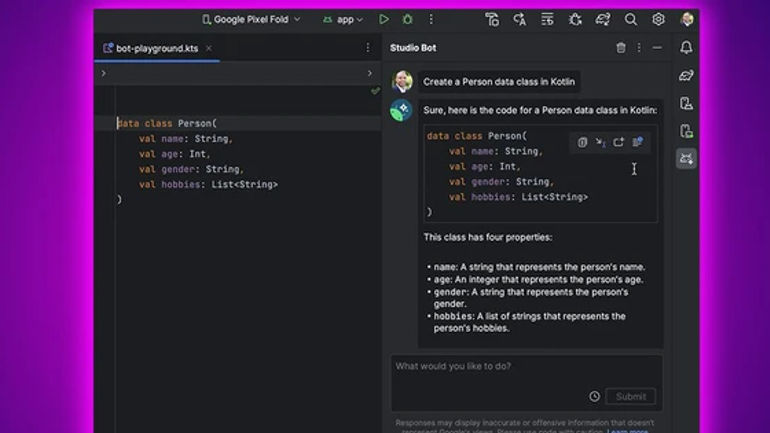This screenshot has width=770, height=433.
Task: Expand the editor breadcrumb chevron
Action: [104, 73]
